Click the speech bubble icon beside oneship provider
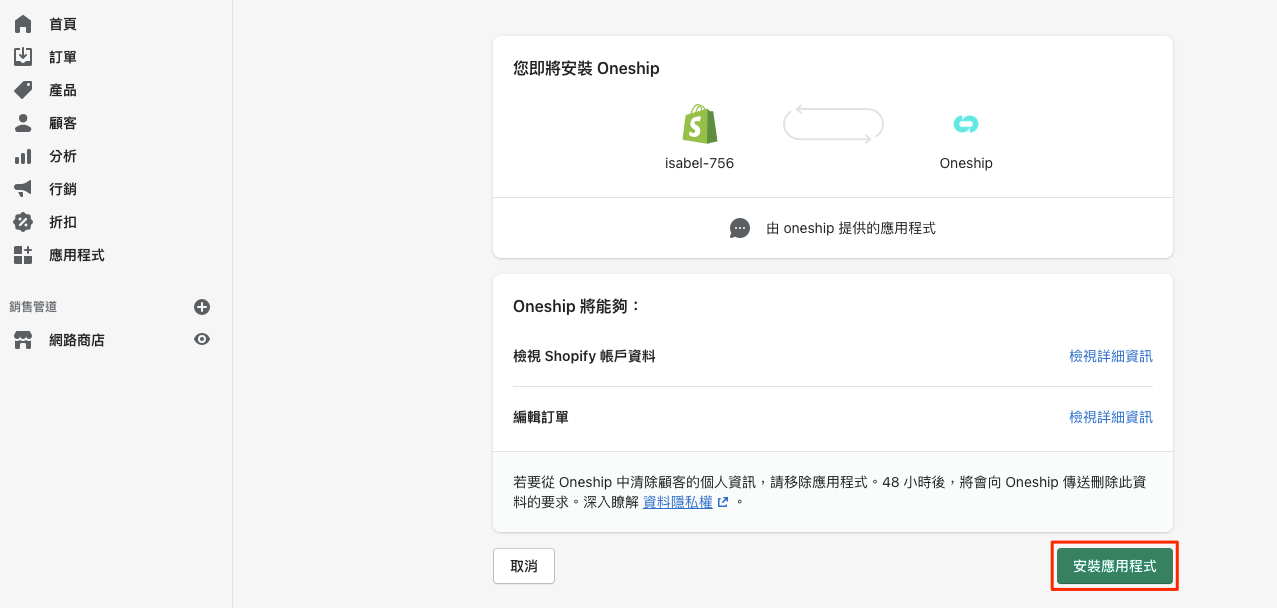 pyautogui.click(x=740, y=228)
